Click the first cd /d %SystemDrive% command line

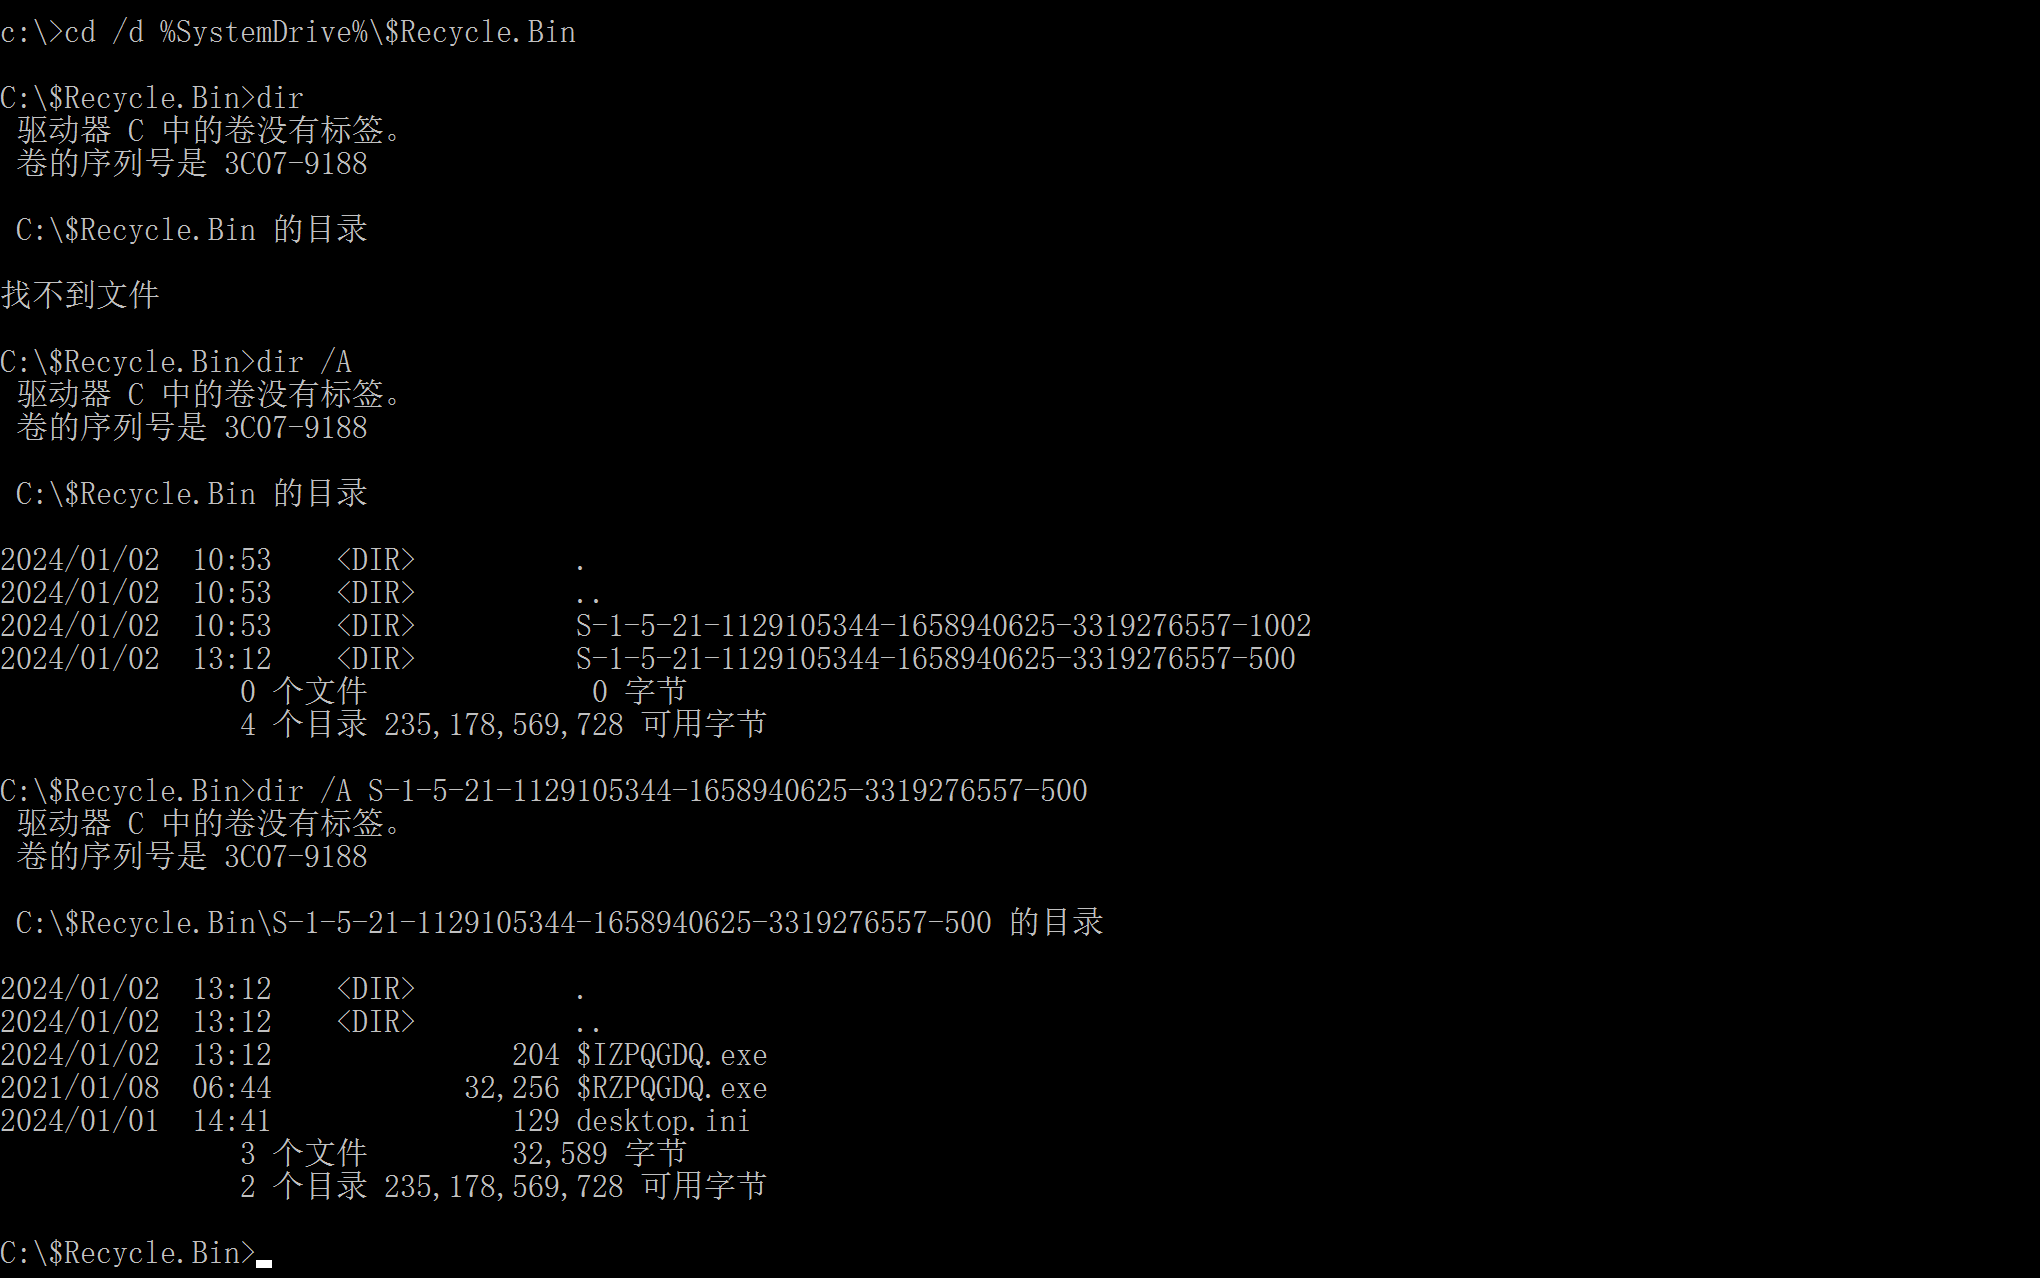(x=288, y=32)
